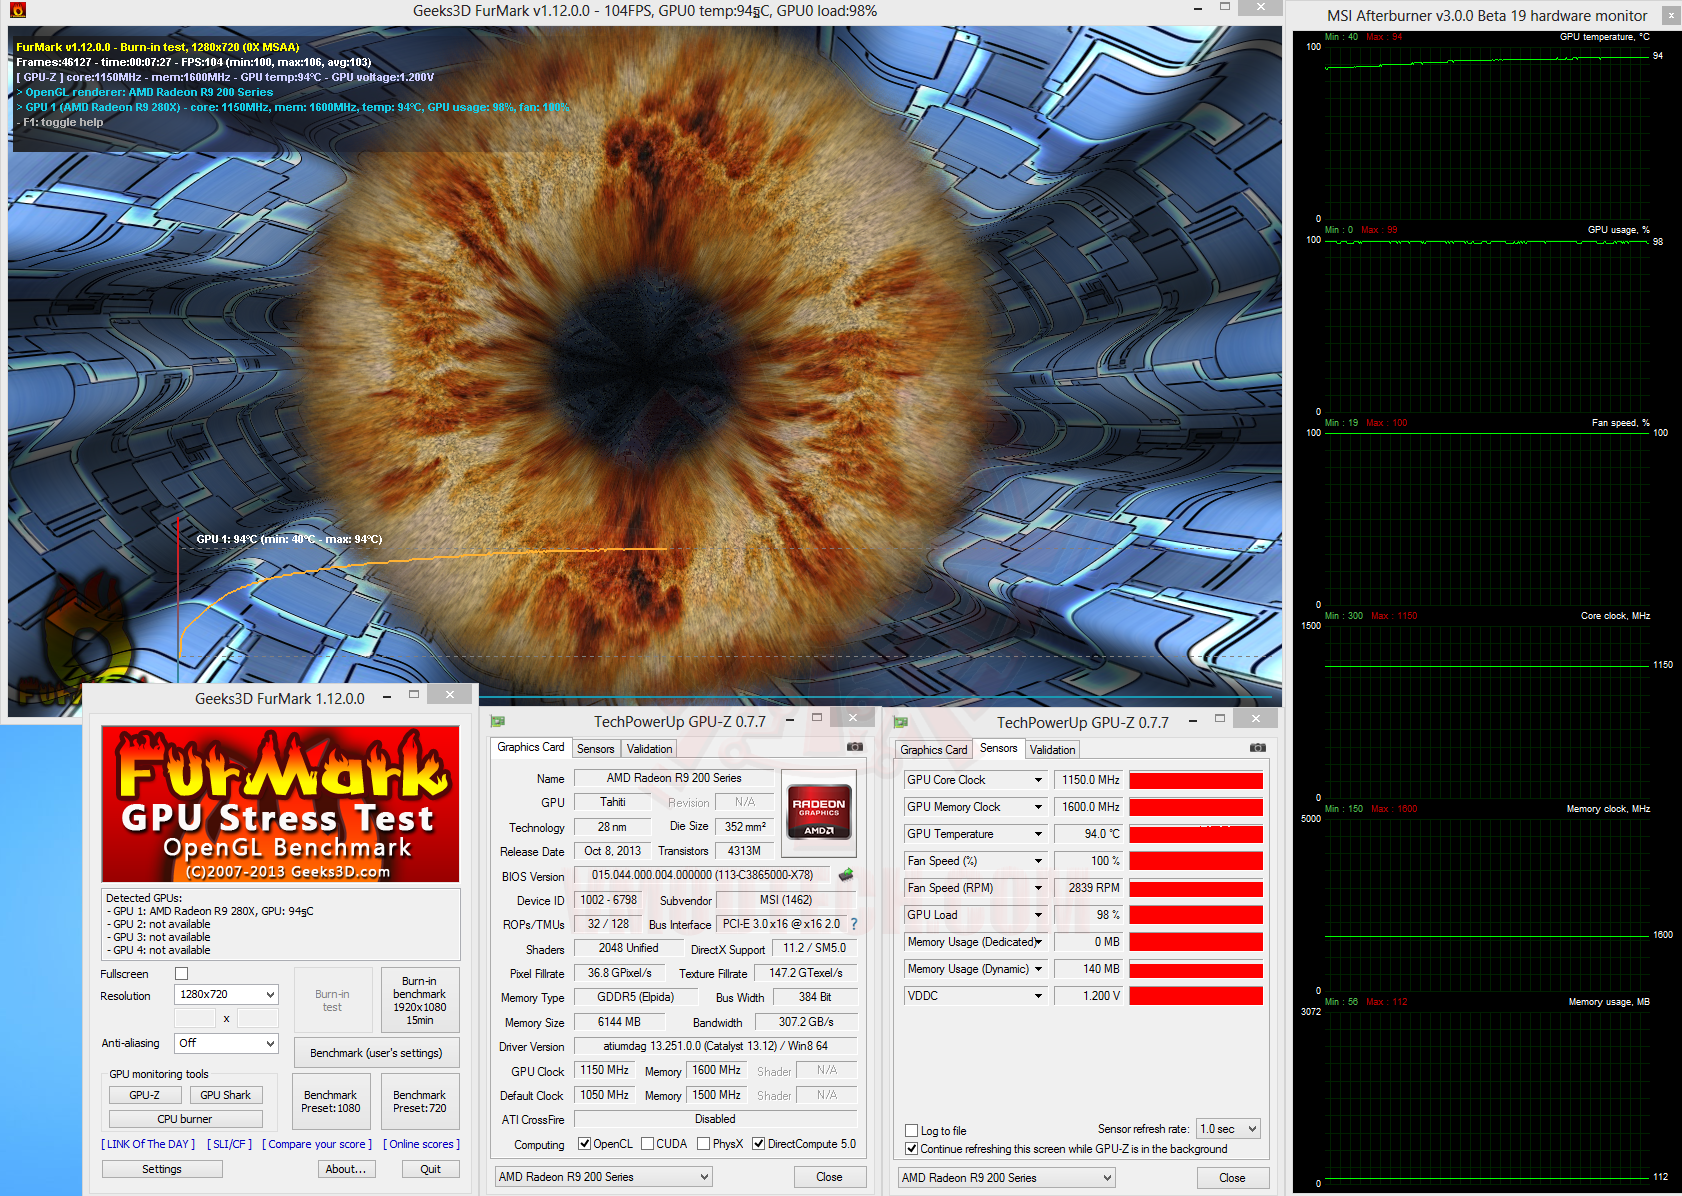Click the Bus Interface question mark icon
This screenshot has width=1682, height=1196.
(x=854, y=925)
